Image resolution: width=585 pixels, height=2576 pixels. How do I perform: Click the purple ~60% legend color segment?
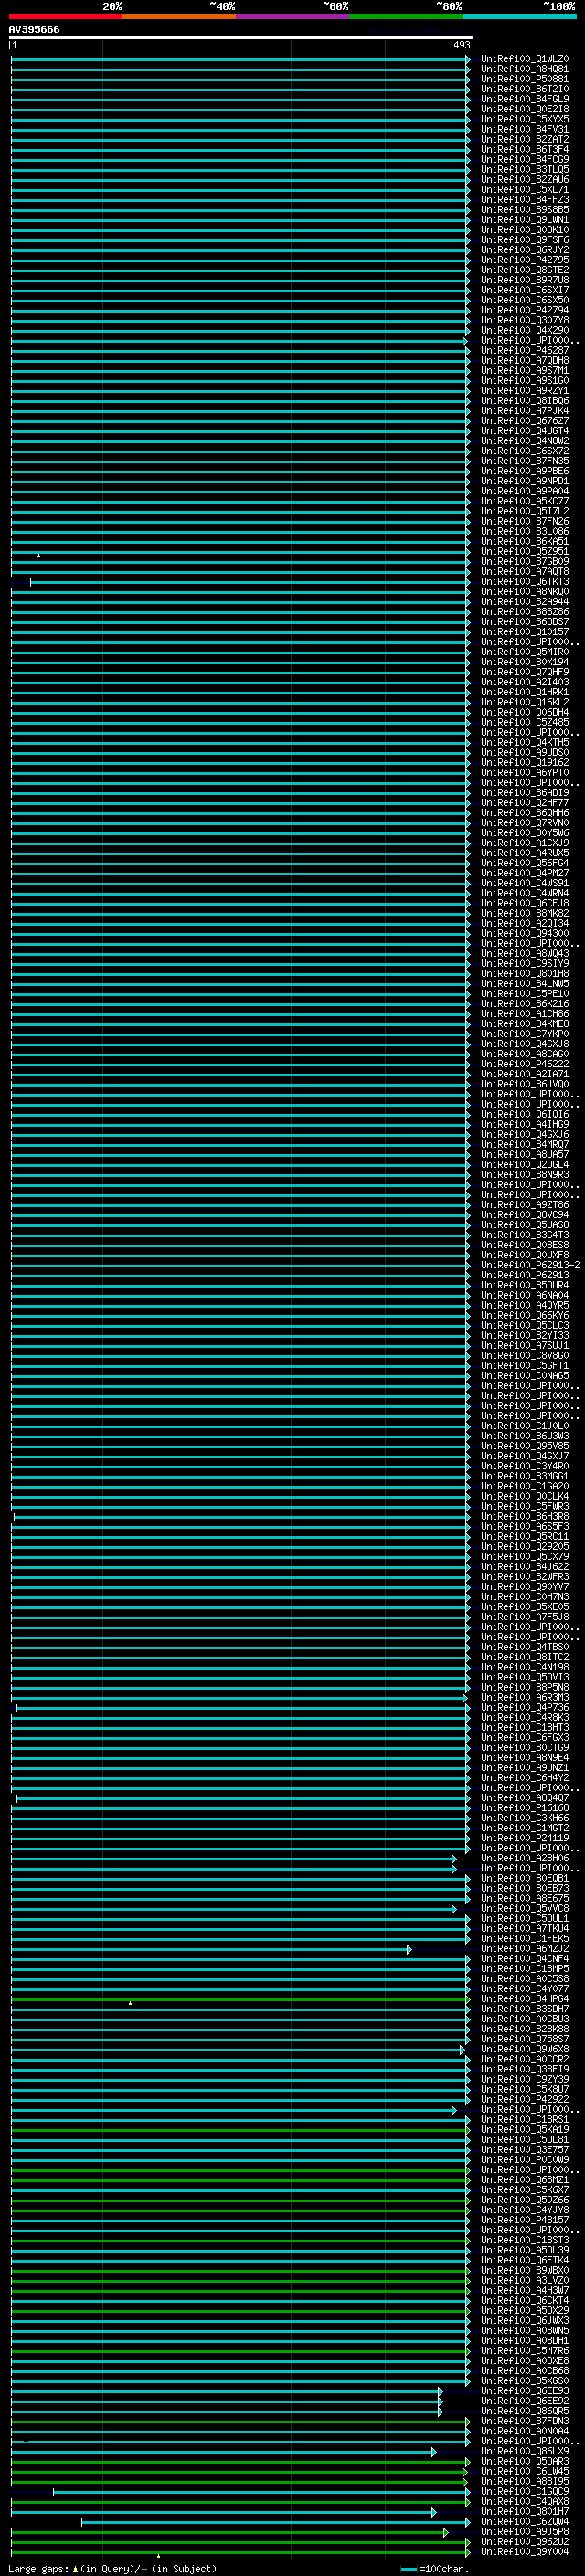tap(292, 16)
